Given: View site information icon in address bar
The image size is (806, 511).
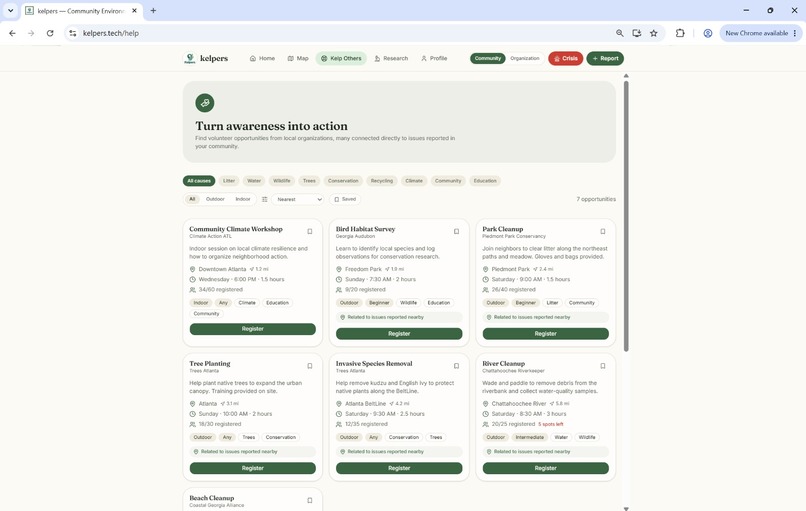Looking at the screenshot, I should pyautogui.click(x=73, y=33).
